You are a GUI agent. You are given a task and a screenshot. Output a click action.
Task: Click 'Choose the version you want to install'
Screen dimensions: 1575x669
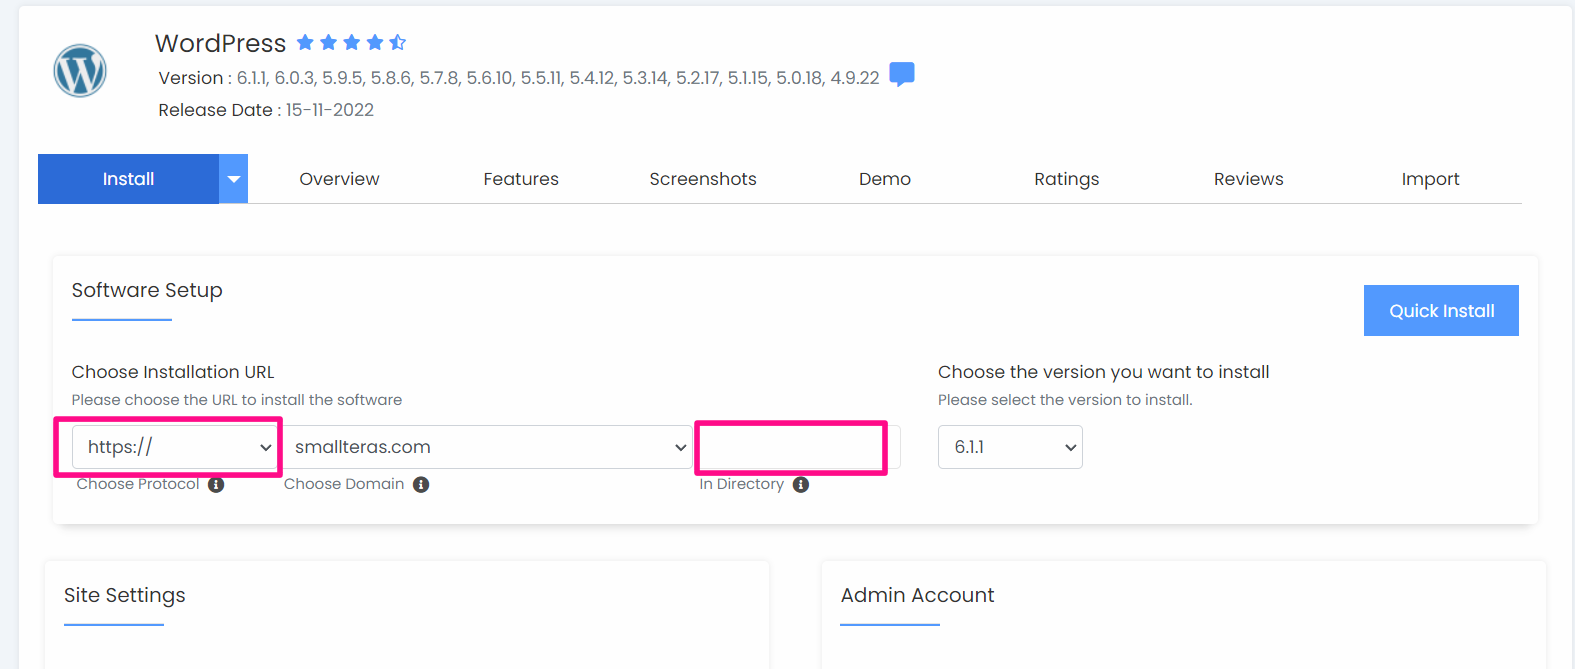(x=1104, y=372)
